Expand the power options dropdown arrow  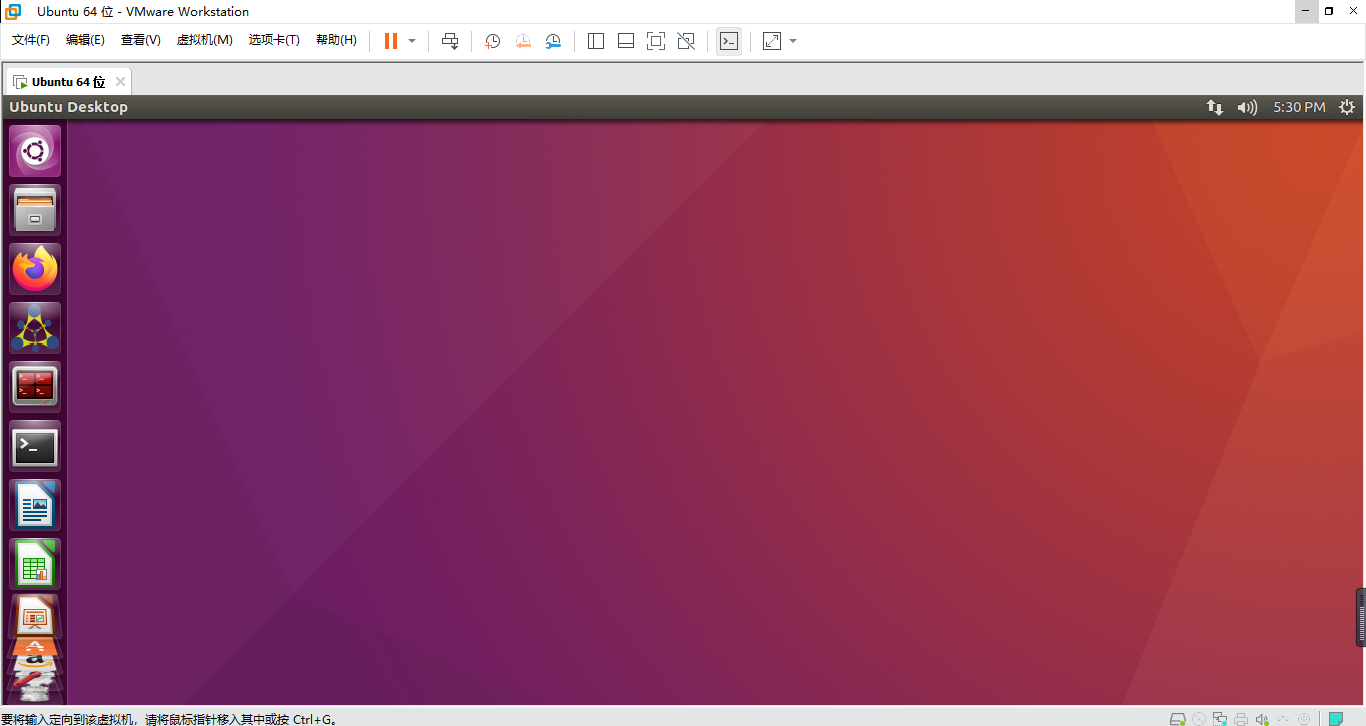coord(412,41)
